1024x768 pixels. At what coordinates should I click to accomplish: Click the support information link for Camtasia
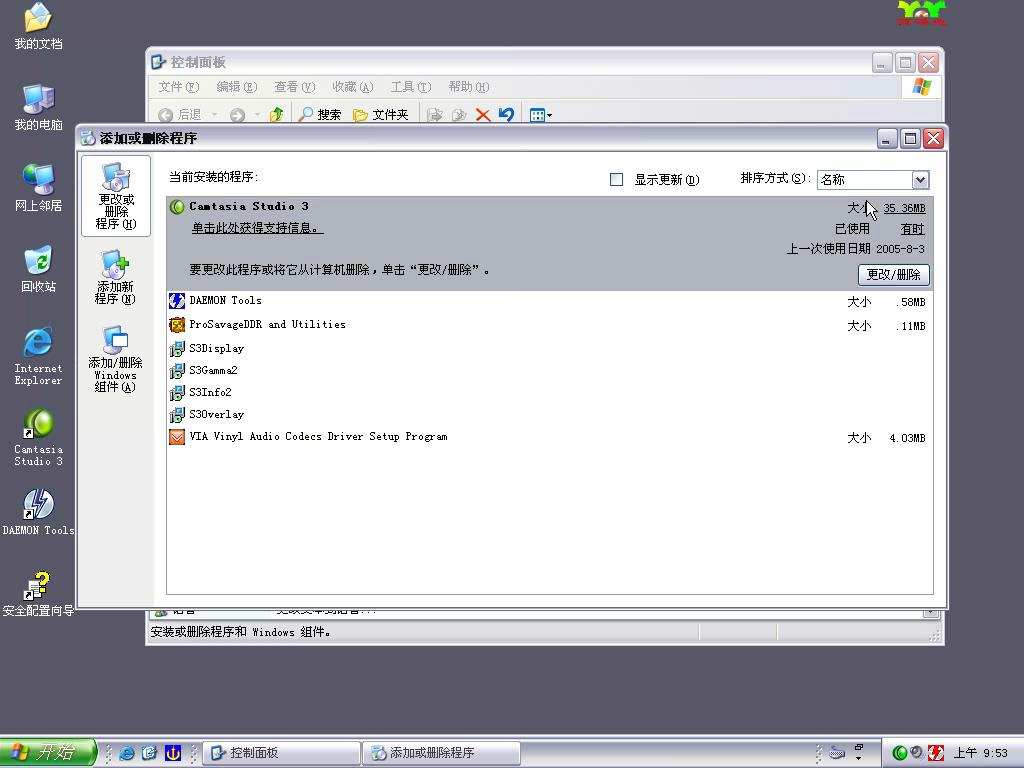coord(257,228)
